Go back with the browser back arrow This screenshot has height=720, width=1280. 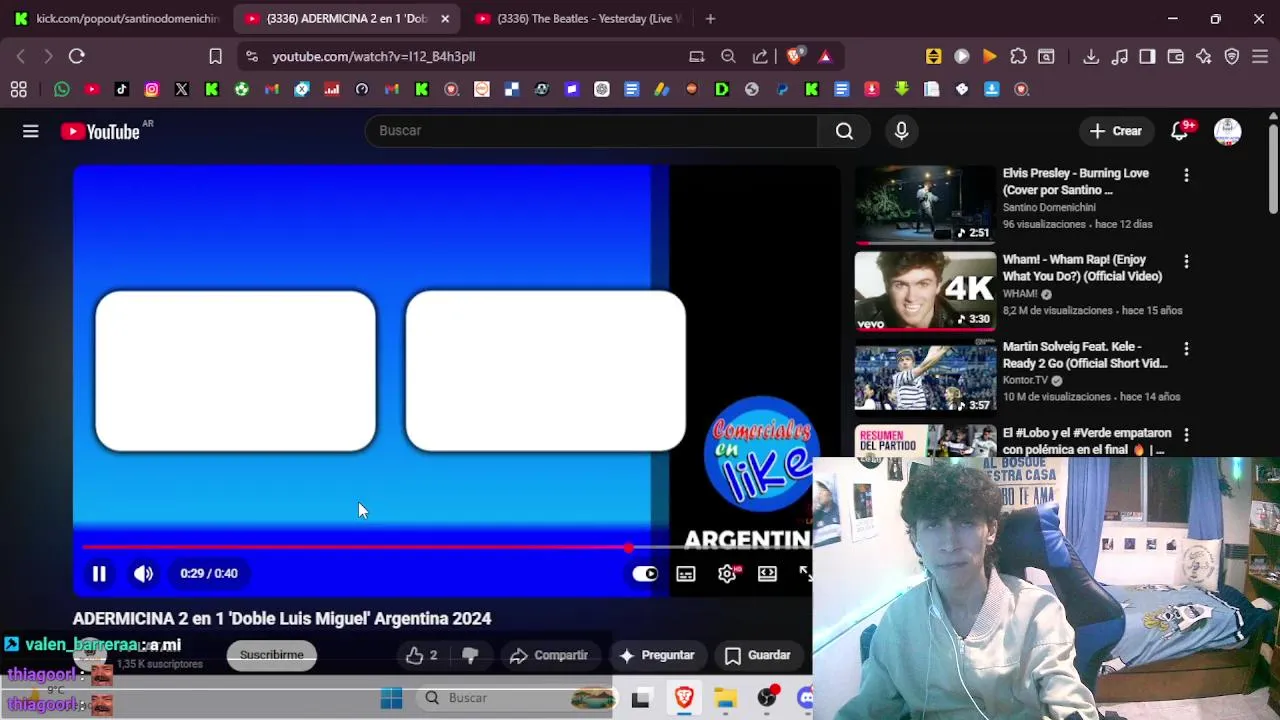coord(21,56)
